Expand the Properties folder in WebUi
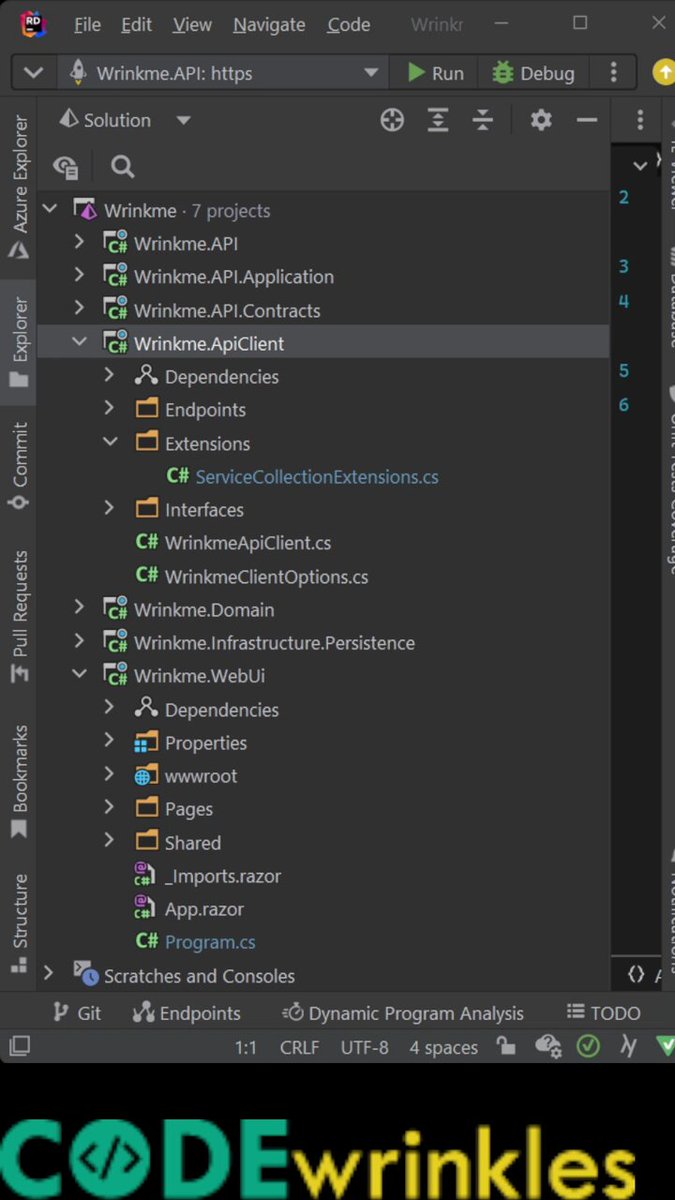This screenshot has height=1200, width=675. click(x=110, y=742)
